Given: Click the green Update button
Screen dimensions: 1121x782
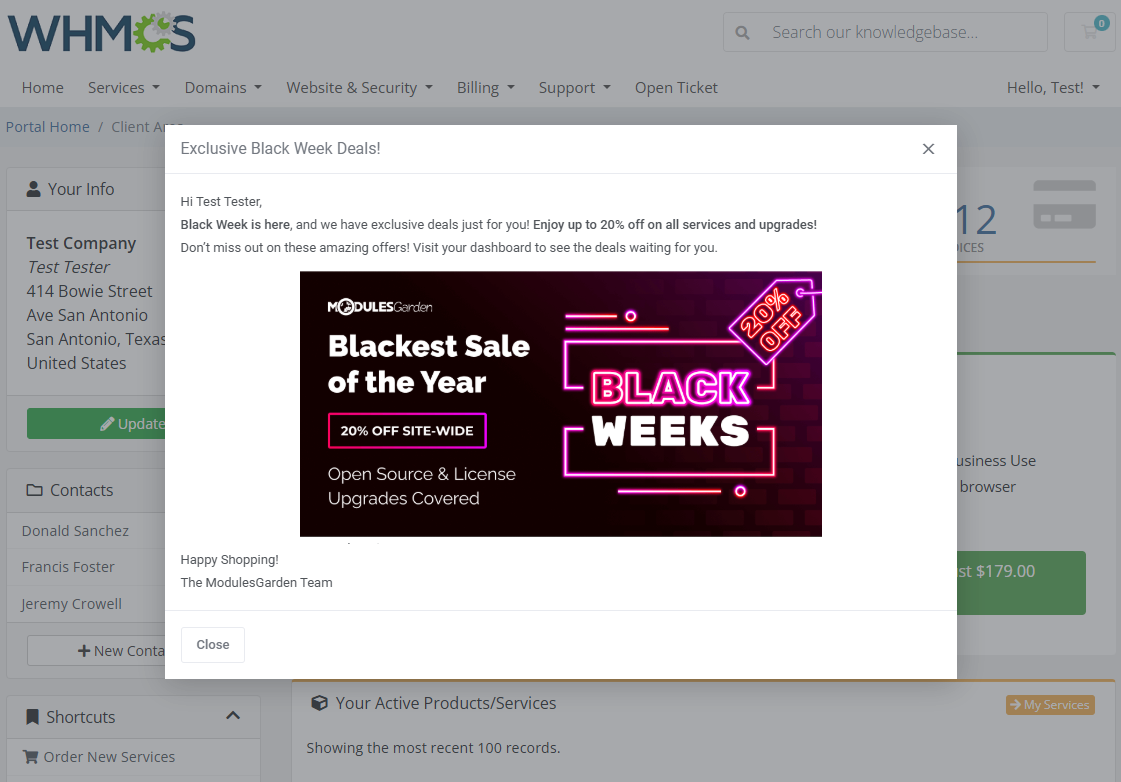Looking at the screenshot, I should (x=97, y=424).
